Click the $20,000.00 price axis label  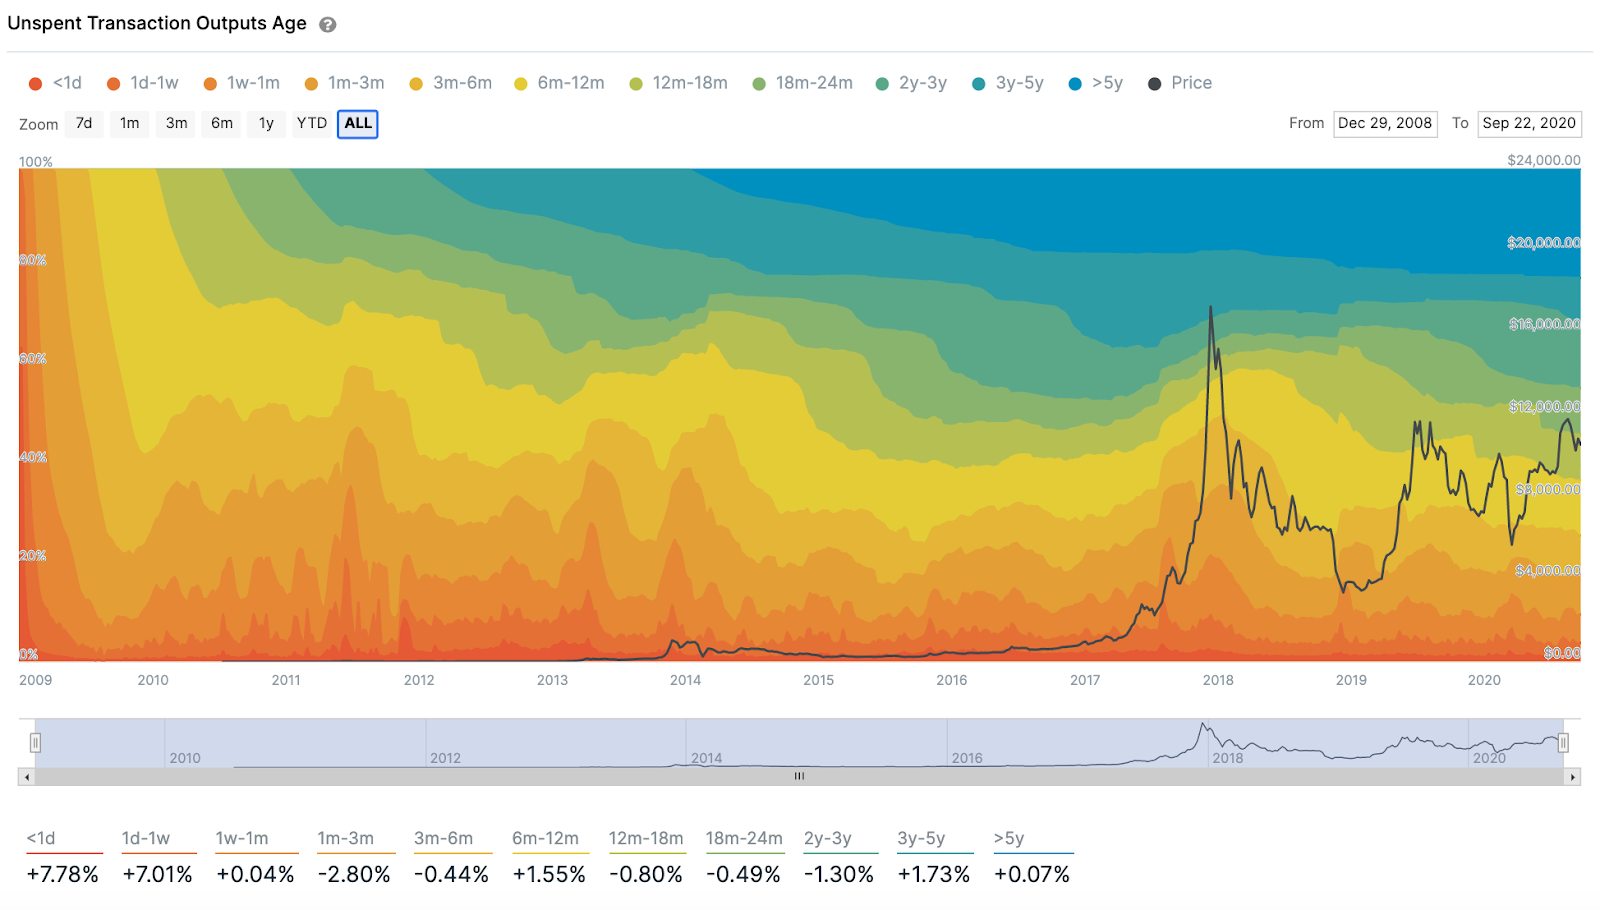tap(1544, 243)
